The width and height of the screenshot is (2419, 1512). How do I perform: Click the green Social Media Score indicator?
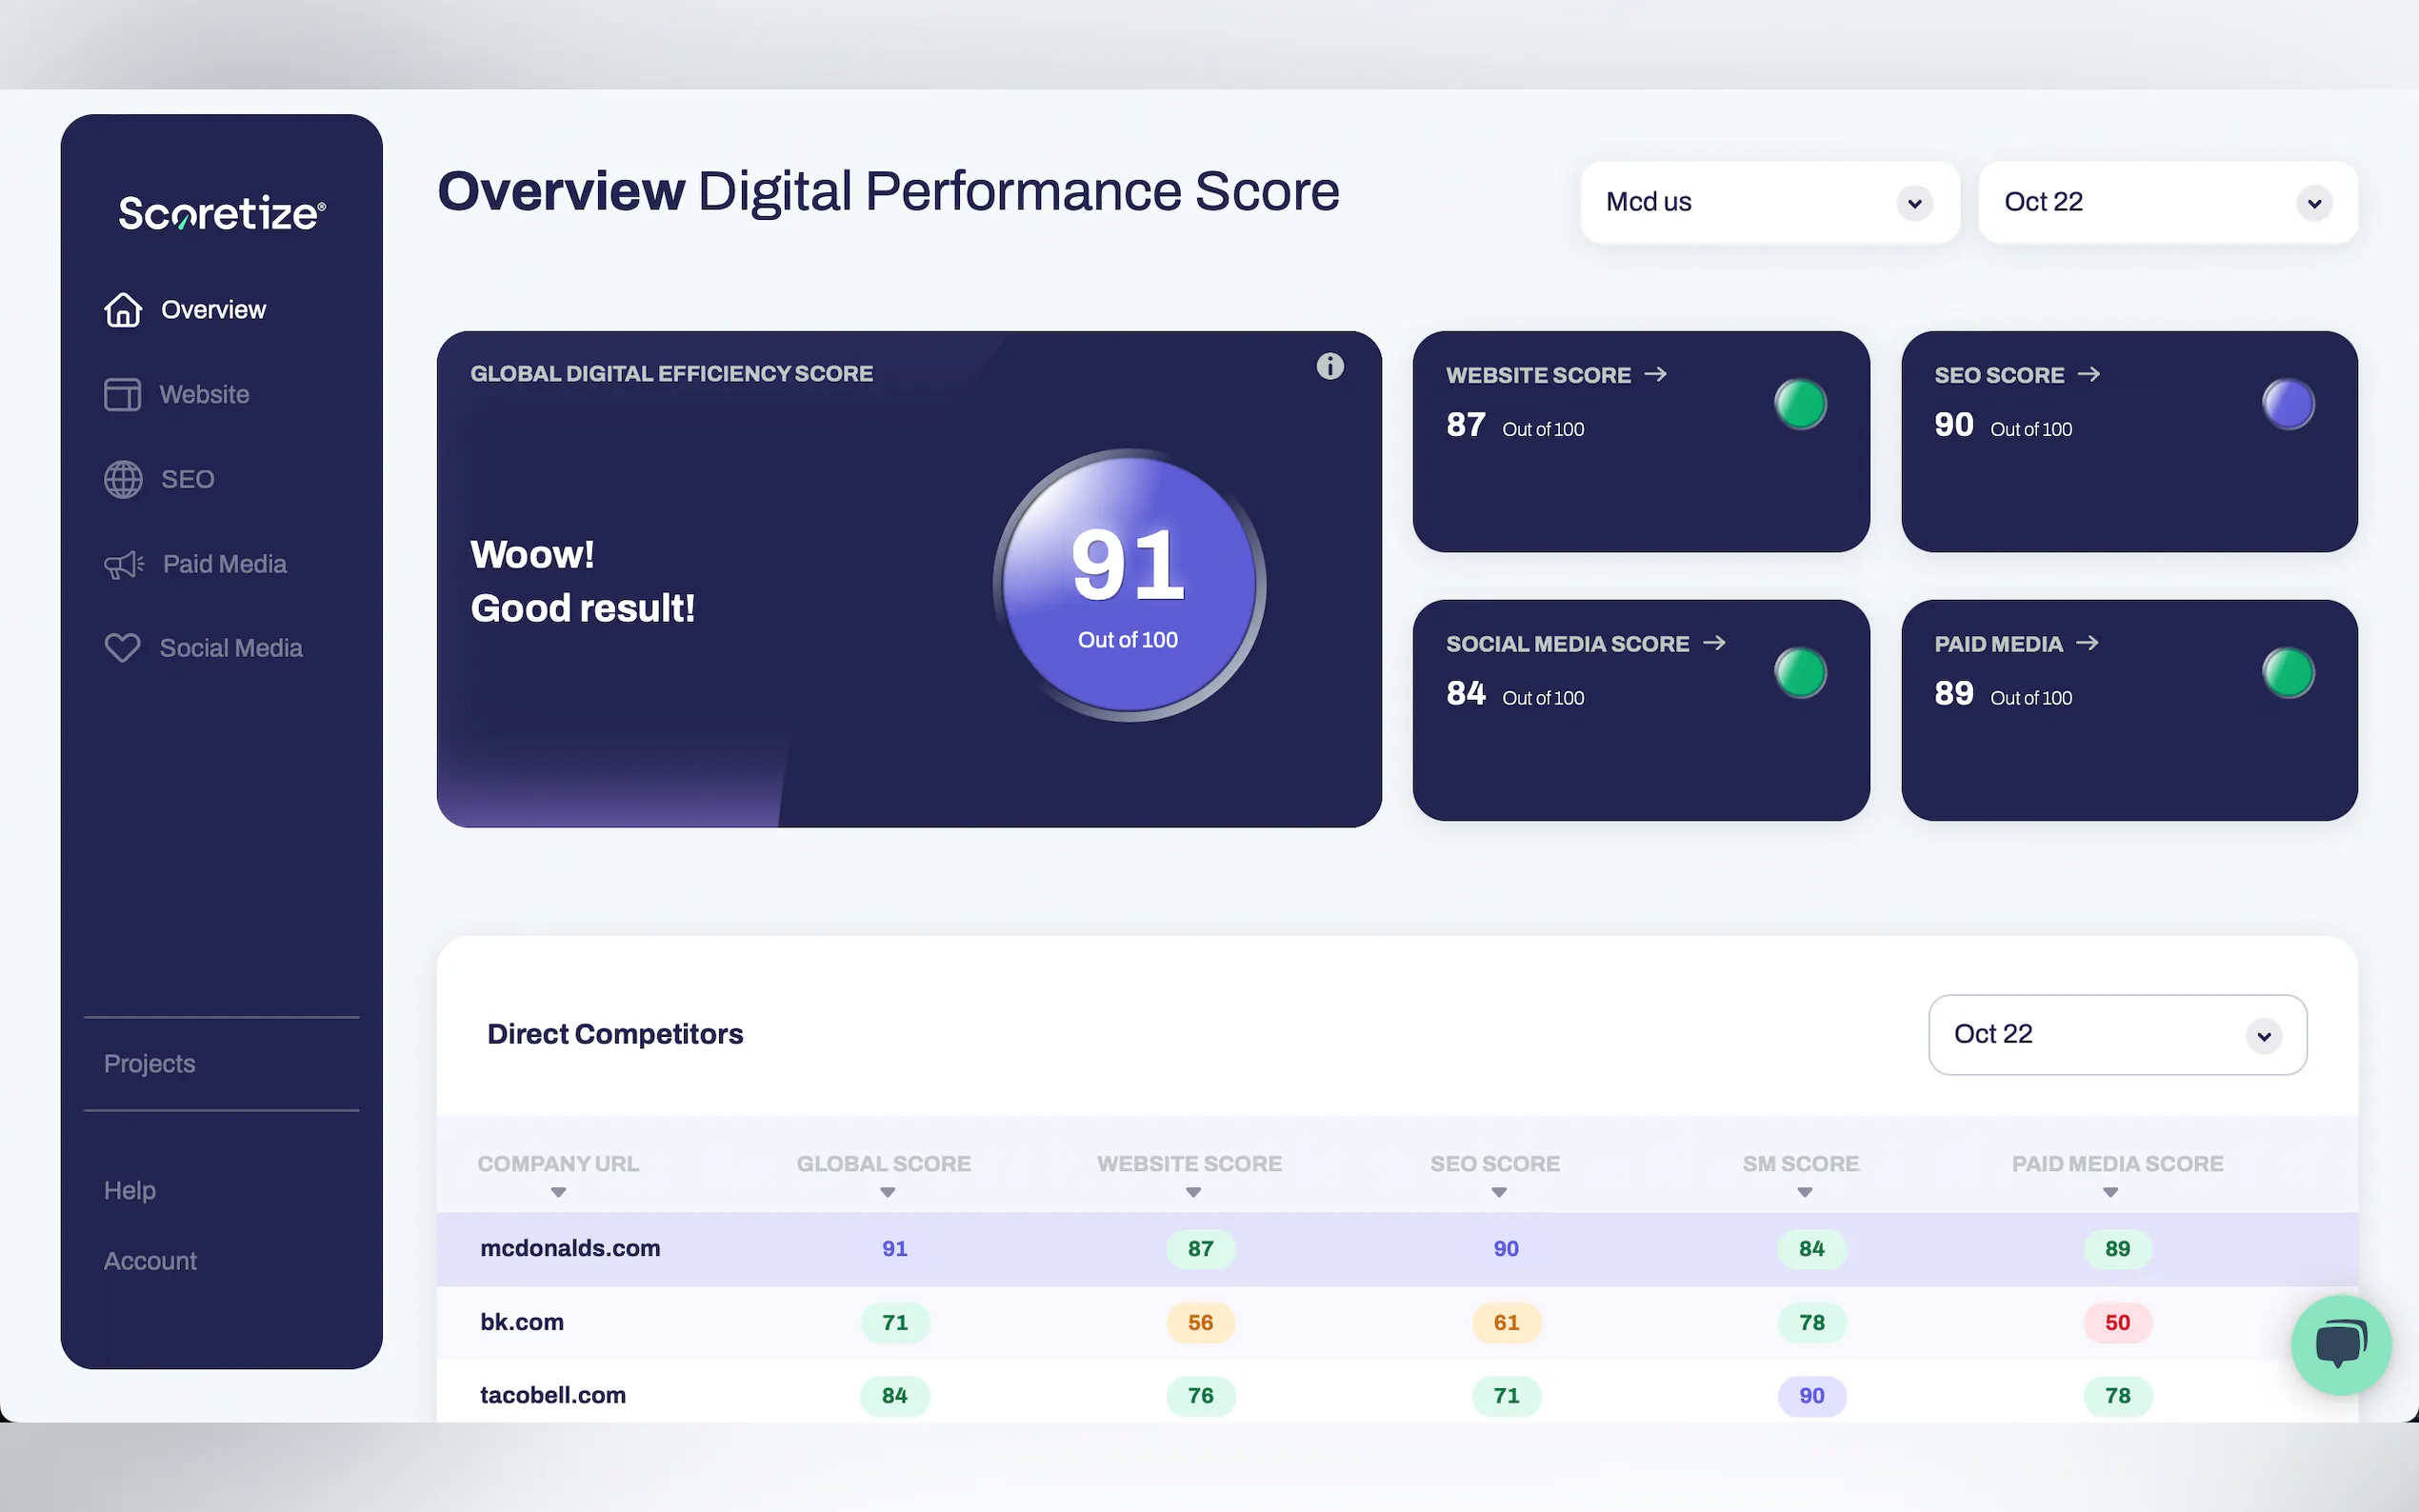pyautogui.click(x=1800, y=672)
